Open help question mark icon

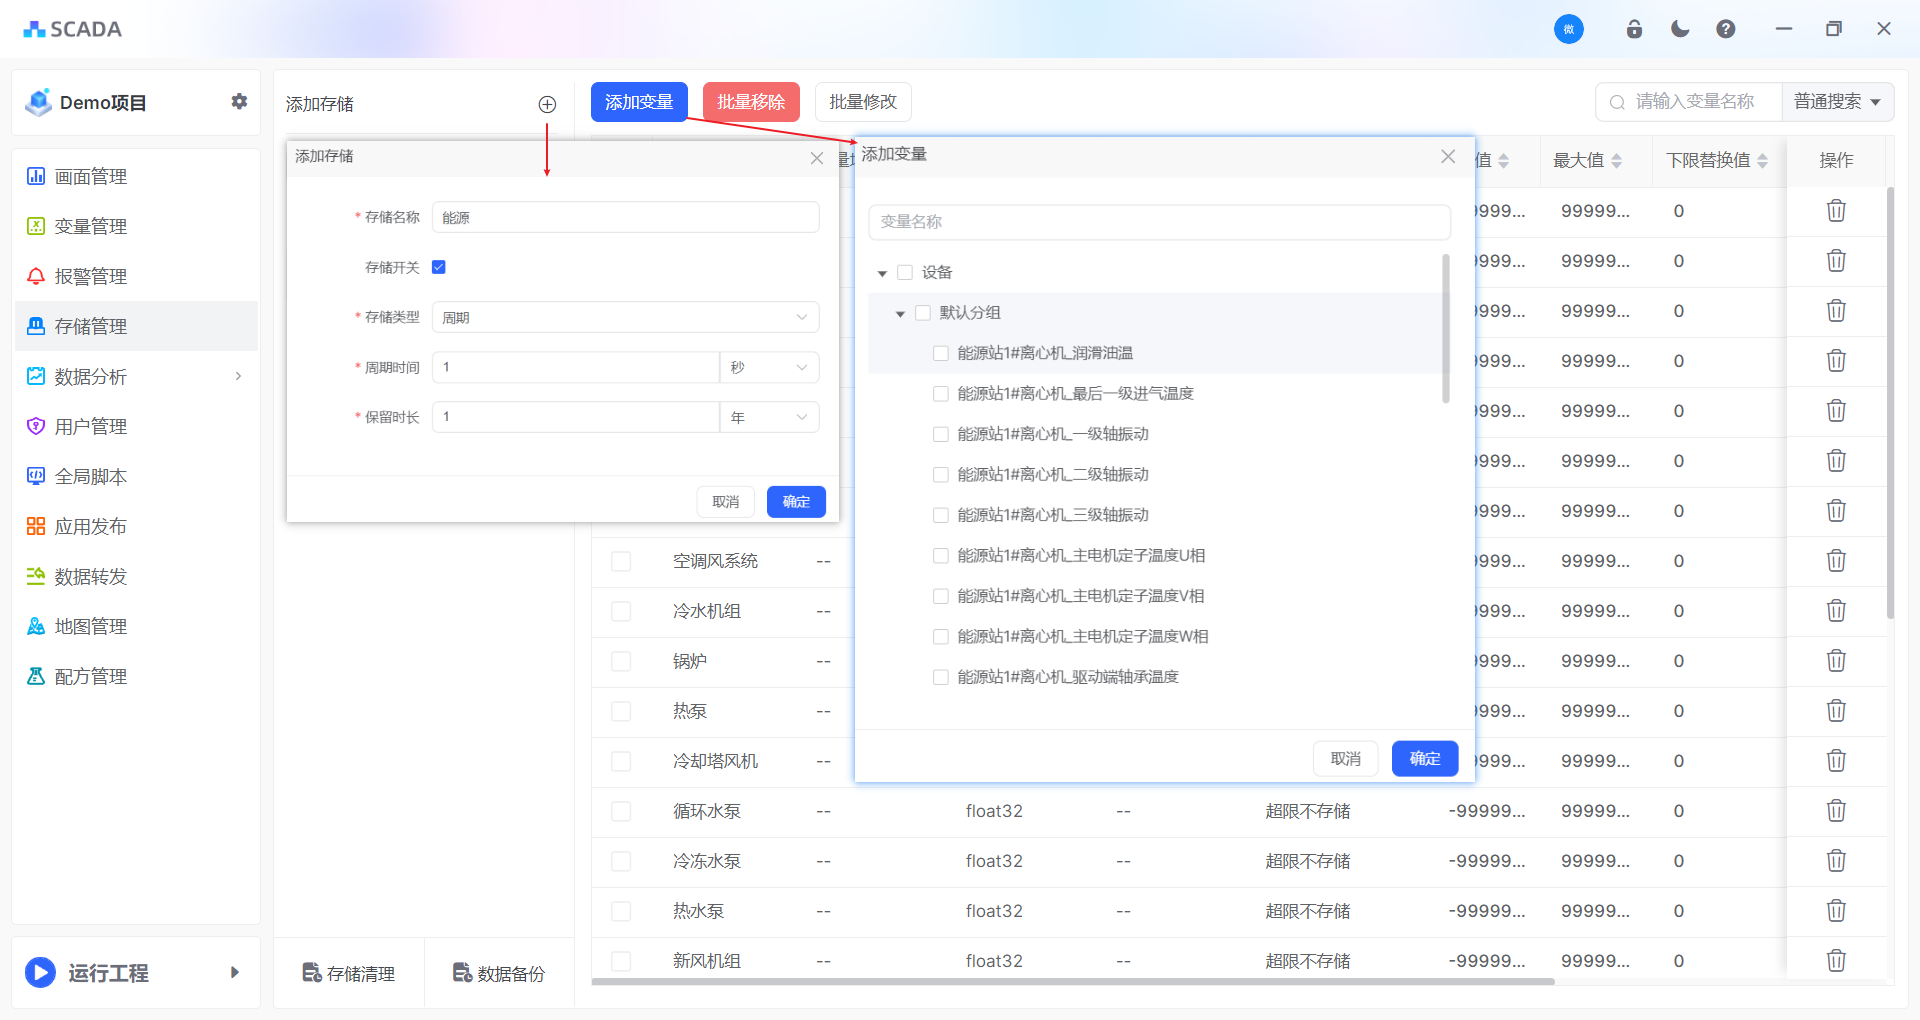(1726, 29)
